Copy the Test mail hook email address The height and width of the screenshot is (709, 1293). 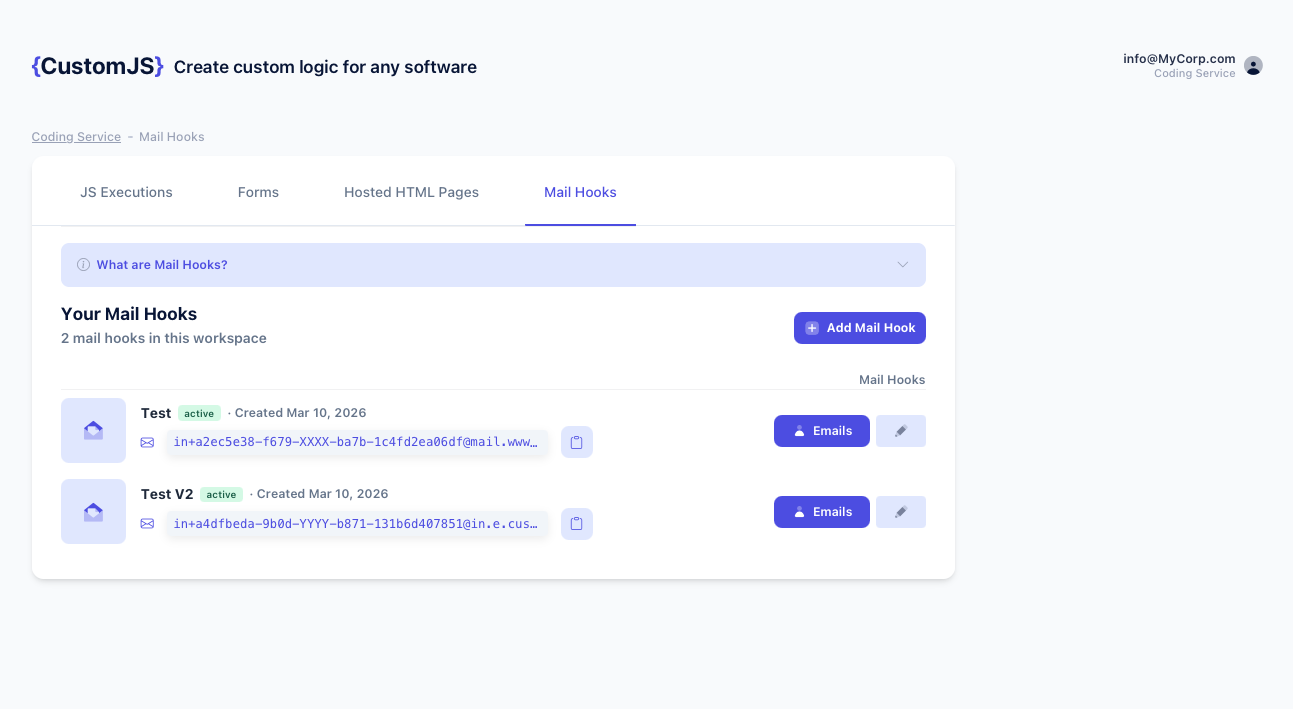pyautogui.click(x=577, y=442)
